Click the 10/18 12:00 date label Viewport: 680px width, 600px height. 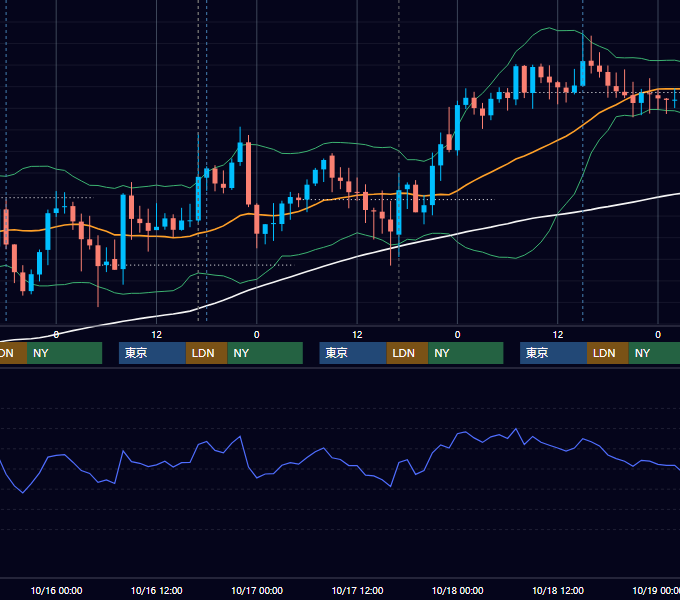tap(558, 590)
